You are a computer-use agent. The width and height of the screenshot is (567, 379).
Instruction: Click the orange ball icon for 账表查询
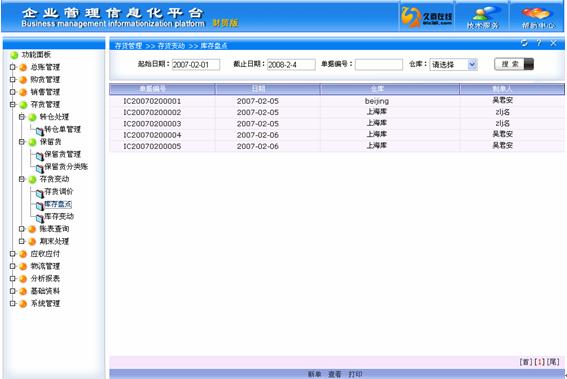pos(32,229)
